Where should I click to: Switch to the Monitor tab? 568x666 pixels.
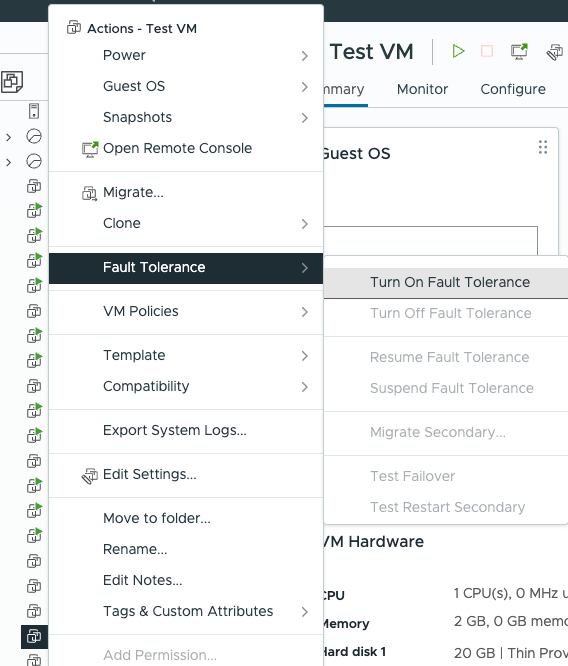tap(422, 89)
